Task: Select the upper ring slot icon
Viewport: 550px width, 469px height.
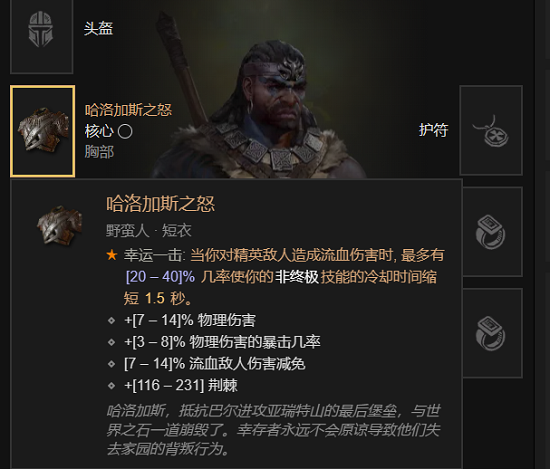Action: coord(492,232)
